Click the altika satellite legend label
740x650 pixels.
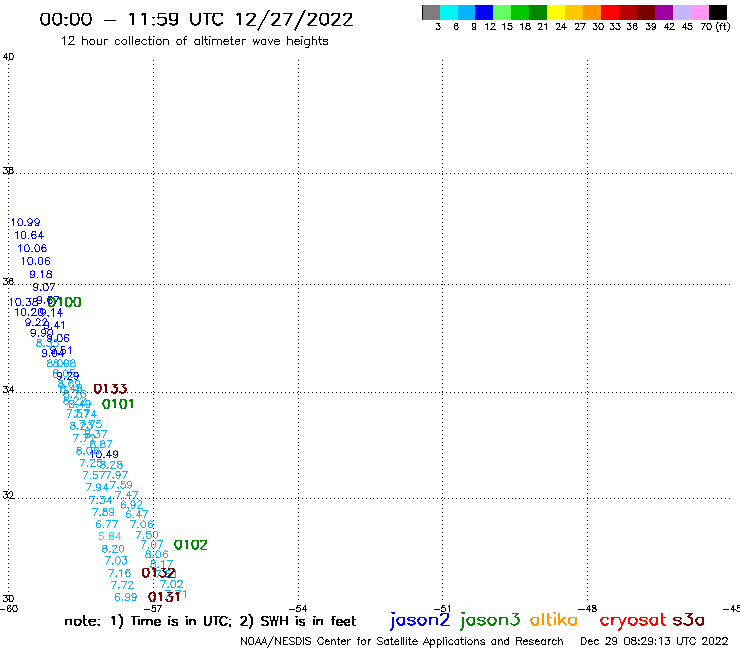(554, 620)
